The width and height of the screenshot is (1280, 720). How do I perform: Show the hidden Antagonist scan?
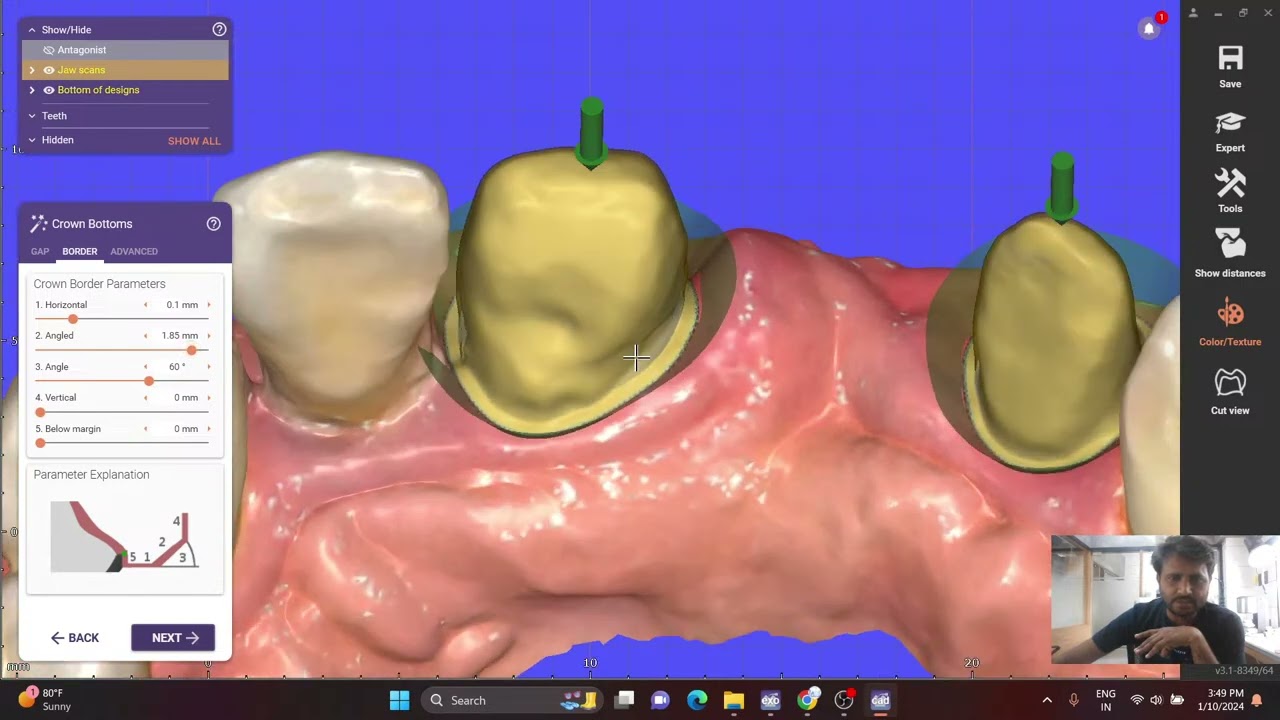tap(48, 50)
